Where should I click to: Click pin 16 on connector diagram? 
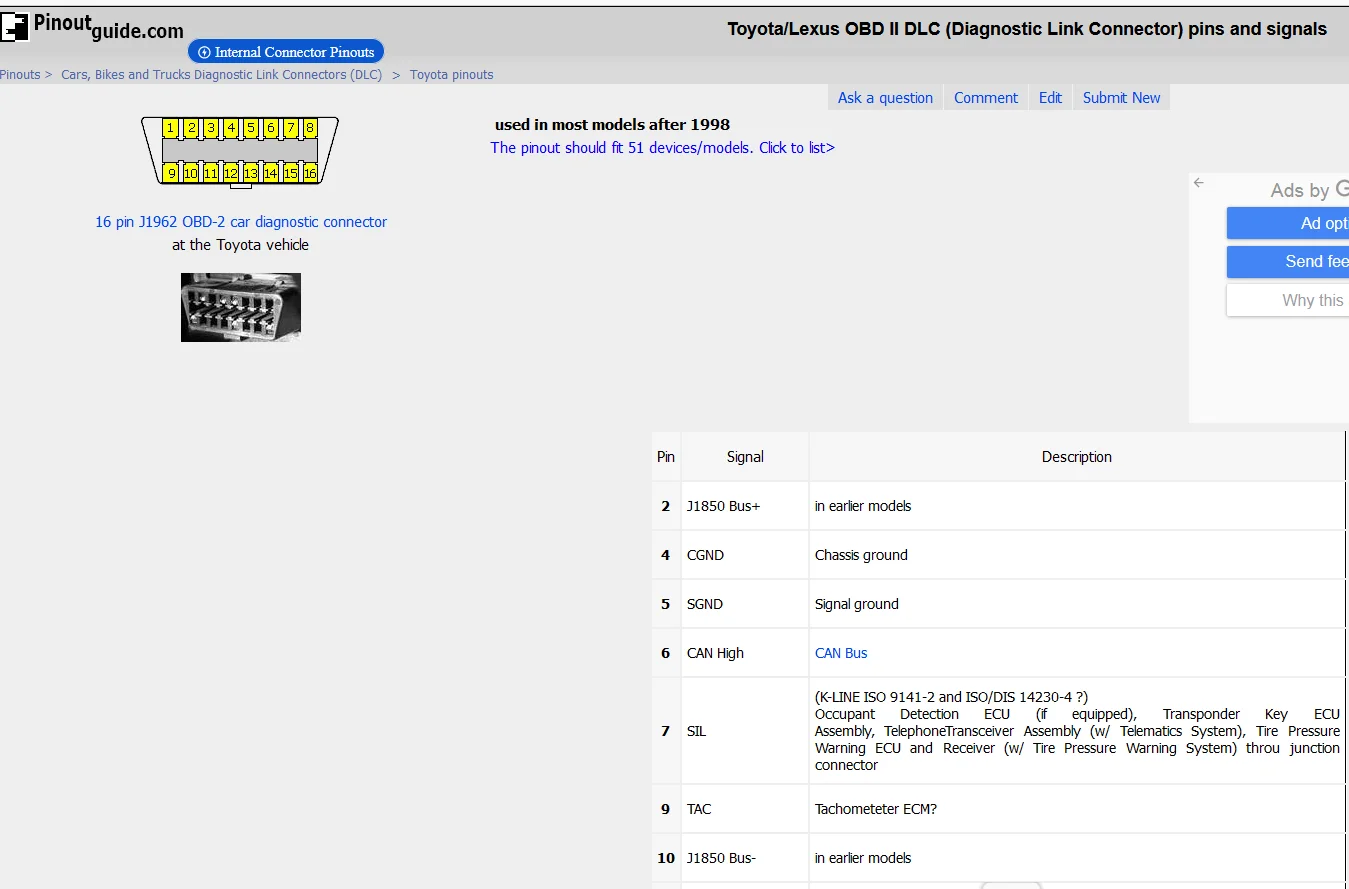pyautogui.click(x=310, y=173)
